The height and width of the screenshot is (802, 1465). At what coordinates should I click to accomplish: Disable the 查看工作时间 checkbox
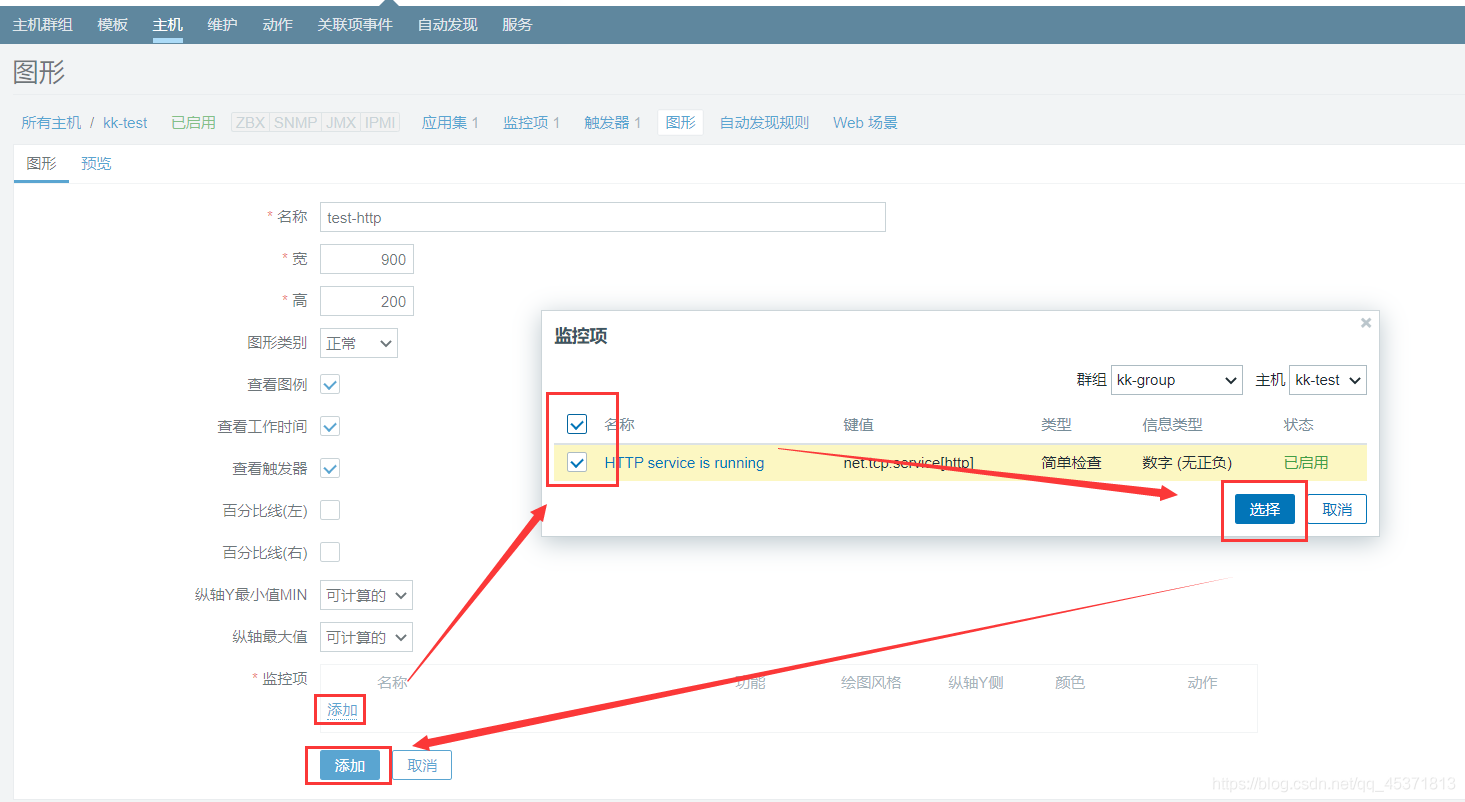click(x=330, y=427)
